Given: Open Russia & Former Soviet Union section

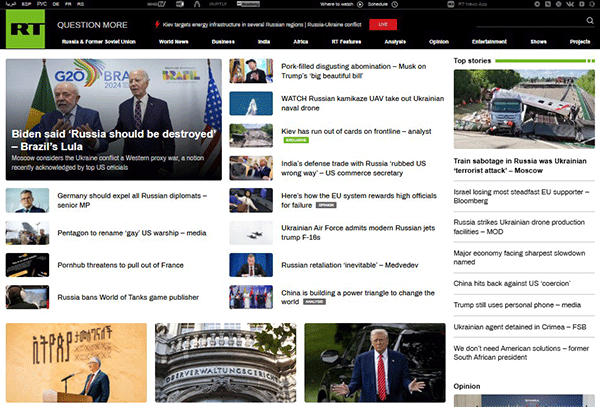Looking at the screenshot, I should point(99,42).
